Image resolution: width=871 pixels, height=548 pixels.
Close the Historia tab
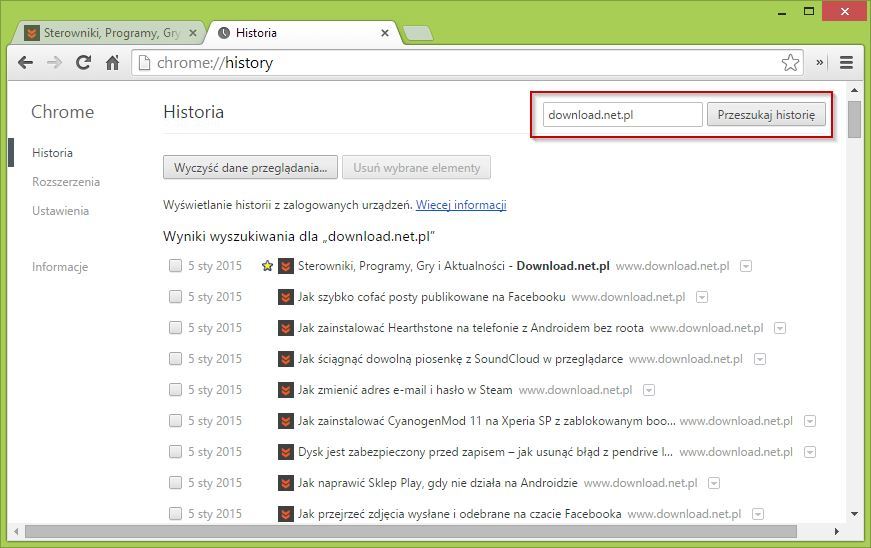click(384, 33)
